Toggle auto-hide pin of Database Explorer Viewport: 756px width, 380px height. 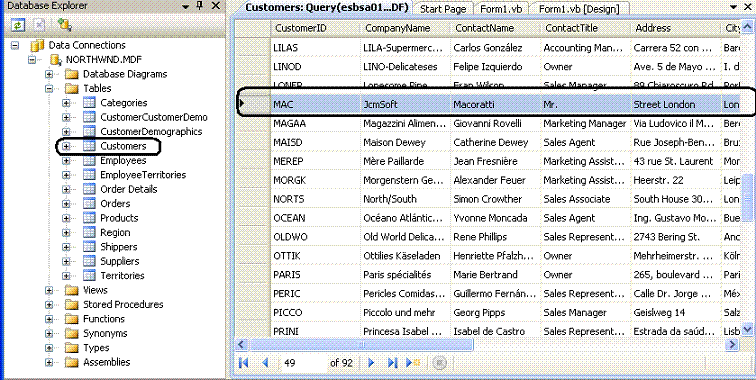[x=200, y=6]
